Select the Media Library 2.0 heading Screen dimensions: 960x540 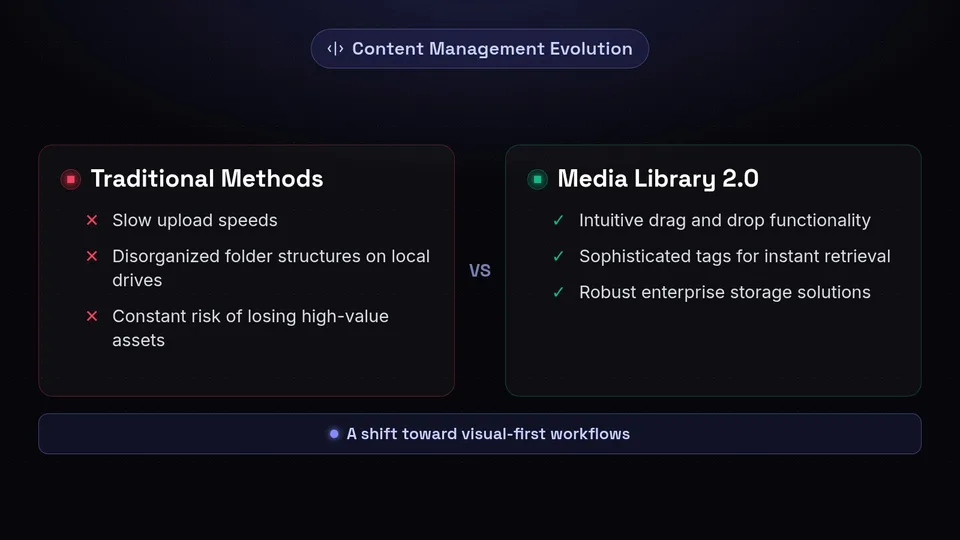658,179
